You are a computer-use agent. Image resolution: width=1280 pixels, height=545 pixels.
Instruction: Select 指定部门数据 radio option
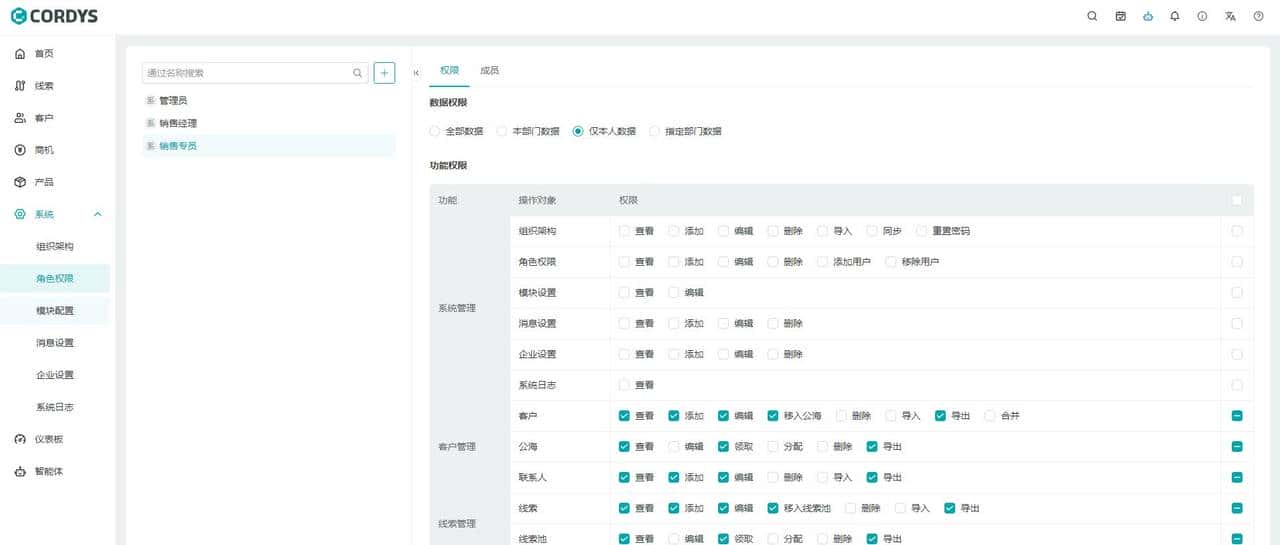coord(655,131)
